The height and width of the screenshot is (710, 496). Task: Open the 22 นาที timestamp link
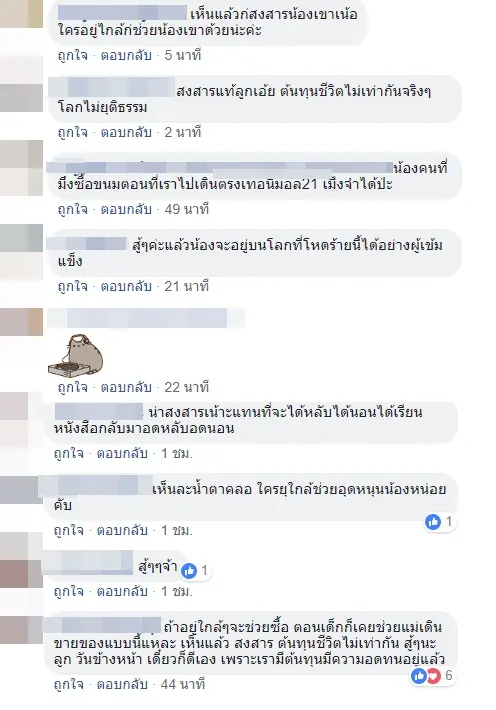tap(186, 387)
